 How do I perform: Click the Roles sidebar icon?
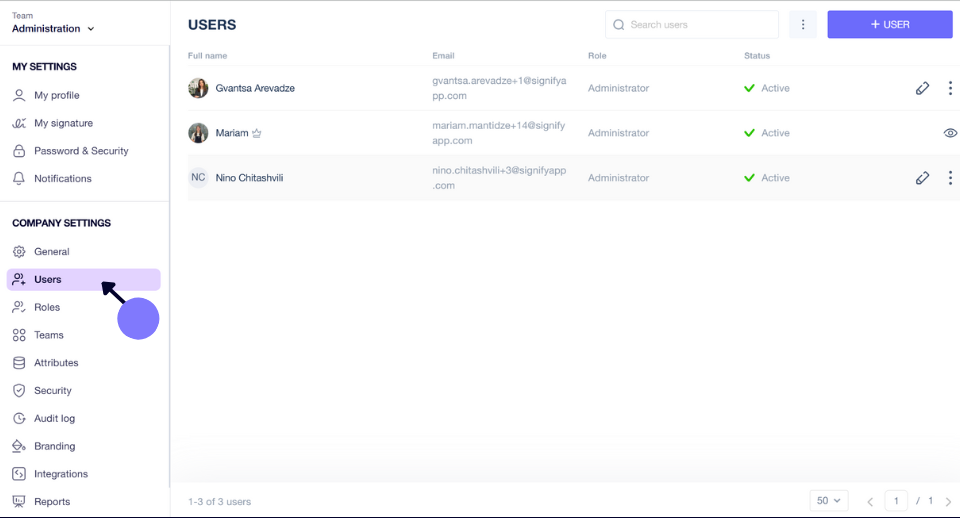coord(19,307)
